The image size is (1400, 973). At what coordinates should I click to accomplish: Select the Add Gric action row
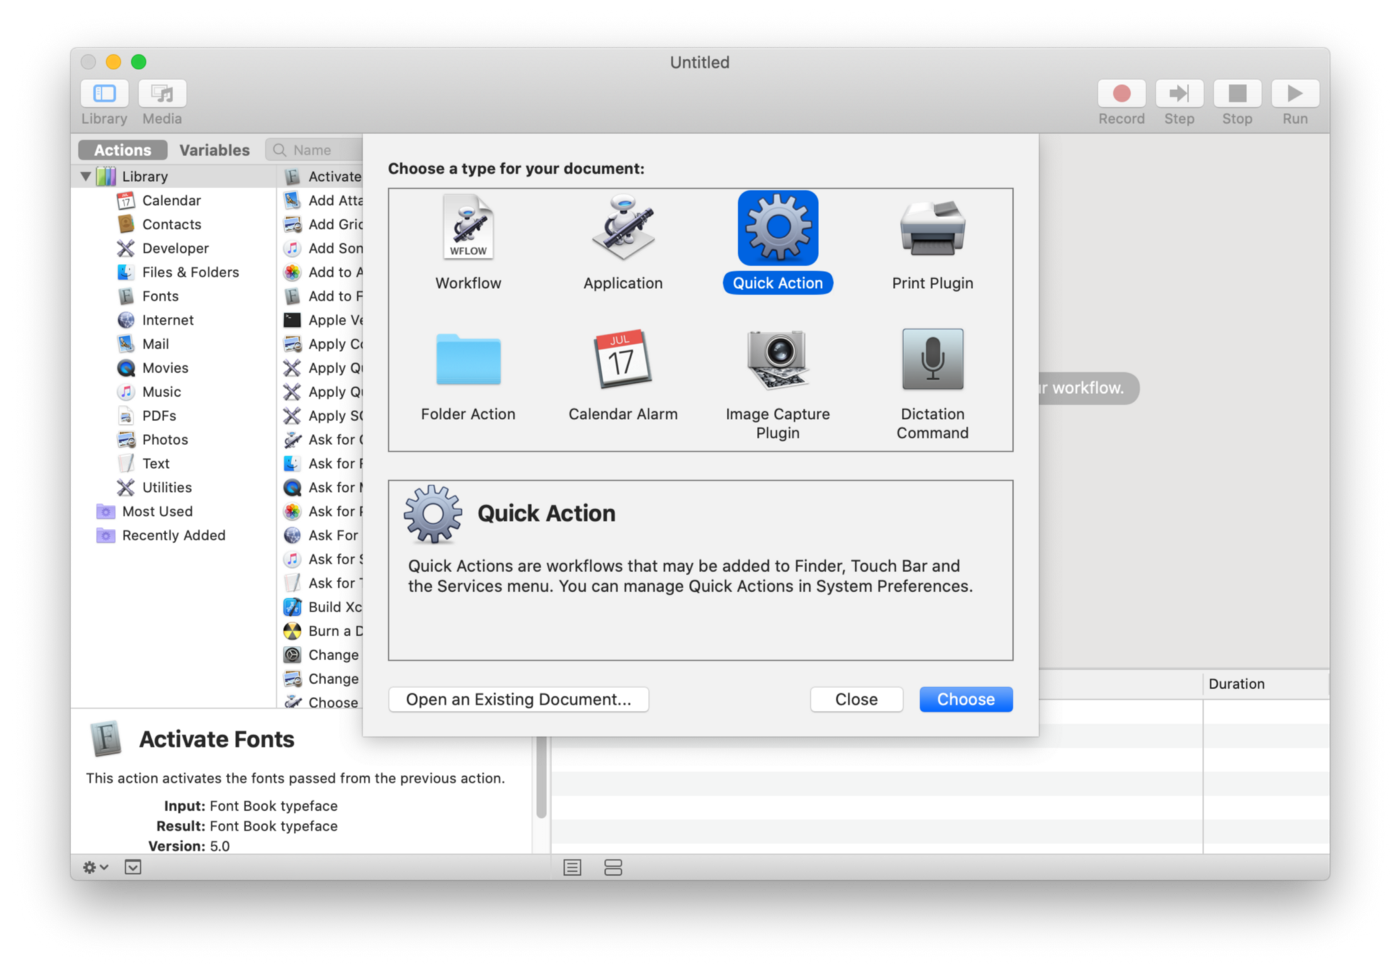(322, 224)
